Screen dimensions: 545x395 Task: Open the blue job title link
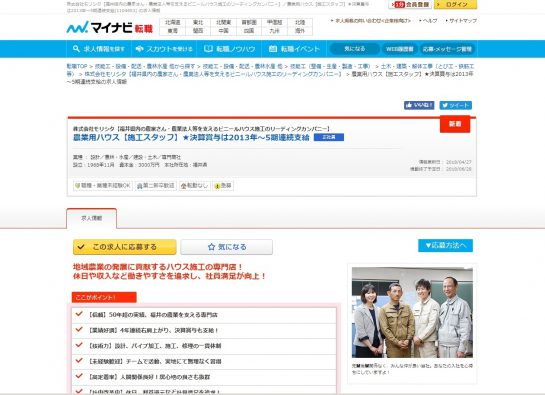(x=191, y=138)
